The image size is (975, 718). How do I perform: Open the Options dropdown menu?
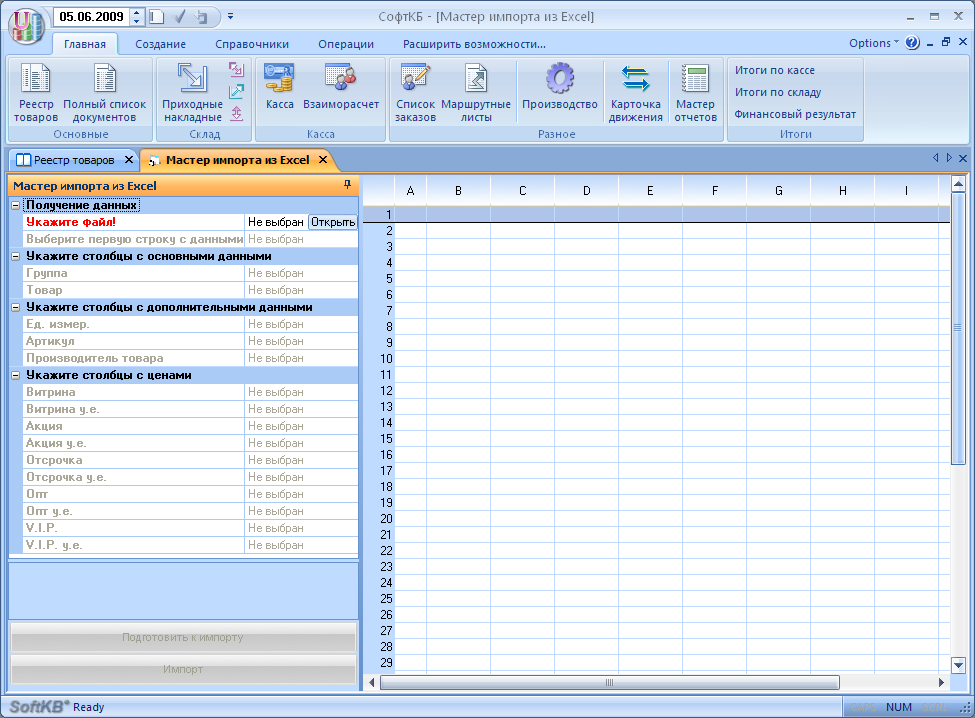874,43
